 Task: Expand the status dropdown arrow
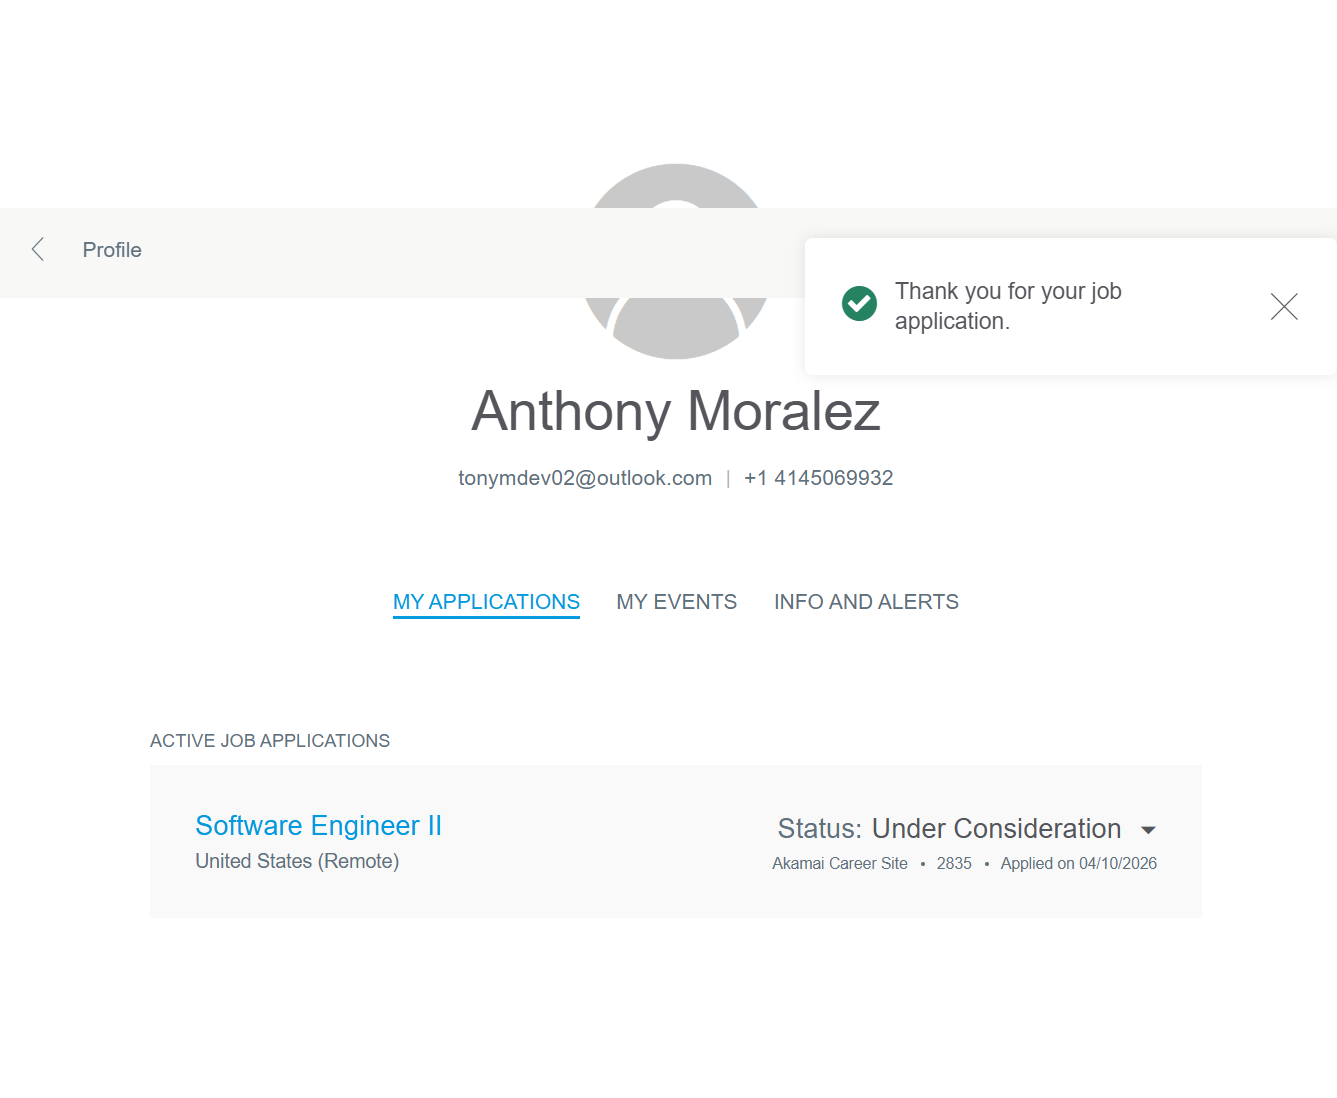[x=1148, y=830]
